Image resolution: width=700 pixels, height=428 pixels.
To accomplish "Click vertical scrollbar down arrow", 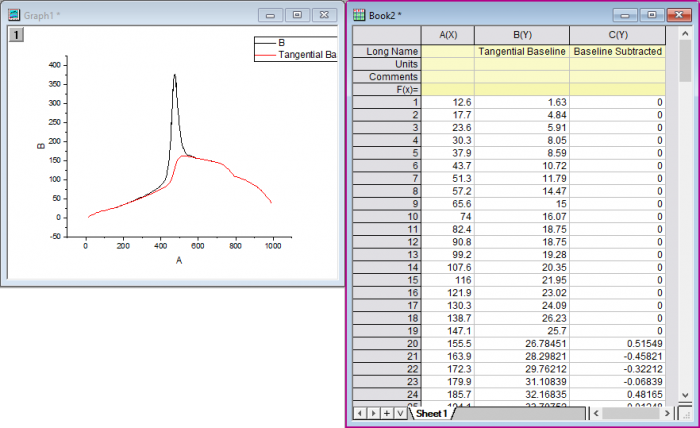I will pos(685,395).
